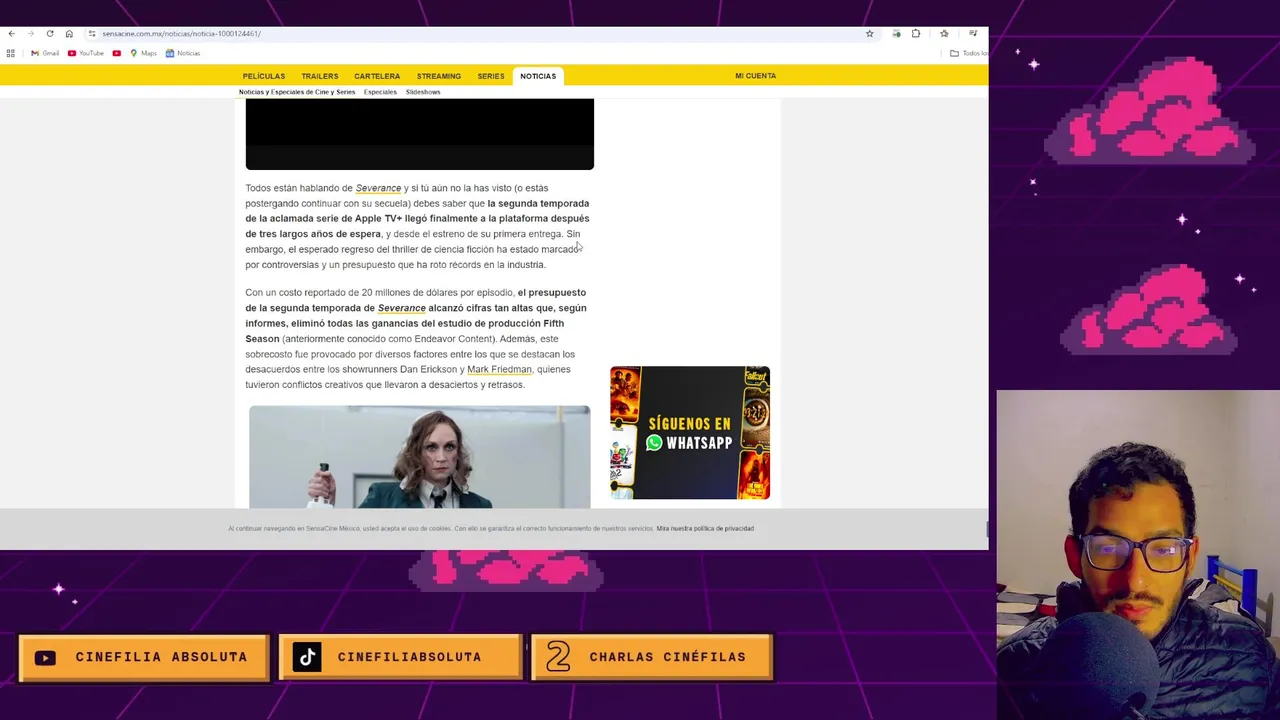
Task: Open the SERIES menu
Action: [491, 76]
